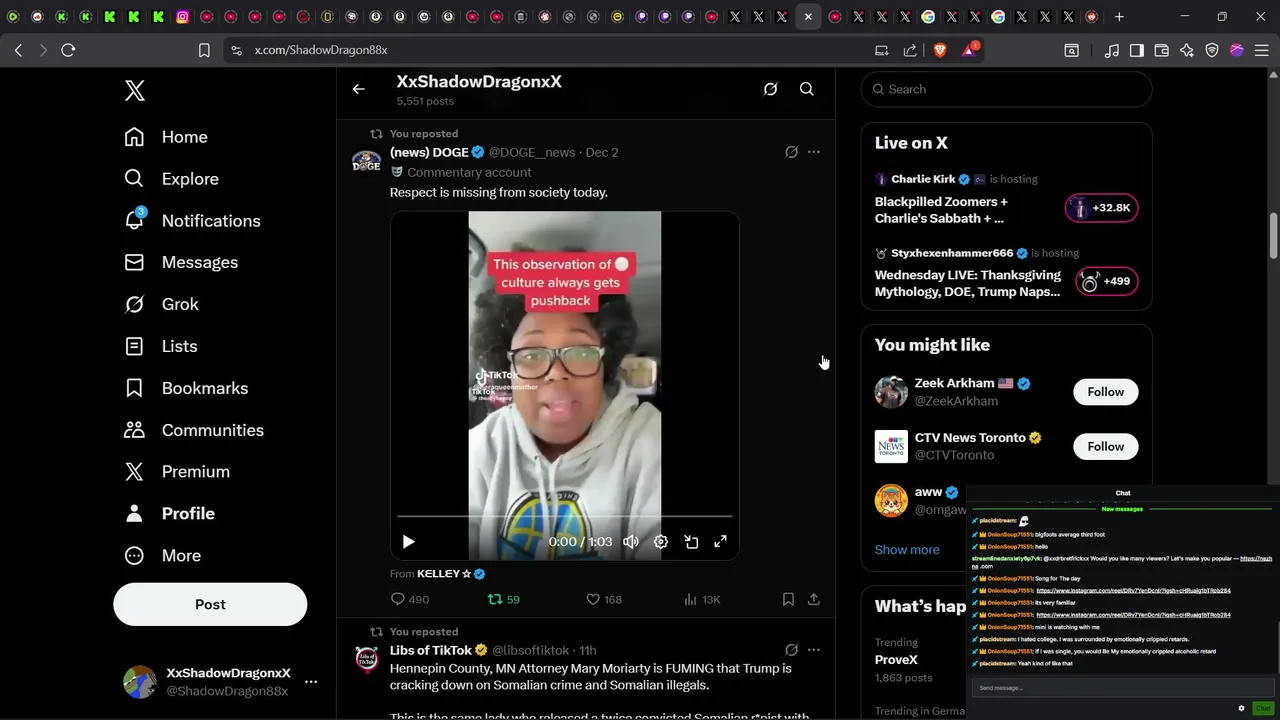Image resolution: width=1280 pixels, height=720 pixels.
Task: Bookmark this page in address bar
Action: (204, 50)
